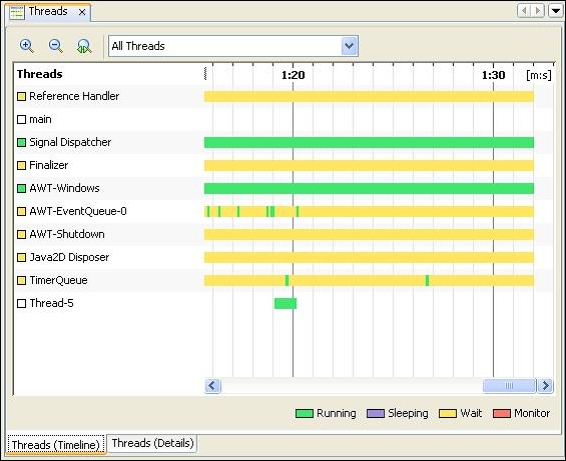Viewport: 566px width, 461px height.
Task: Click the Zoom Out magnifier icon
Action: [x=56, y=46]
